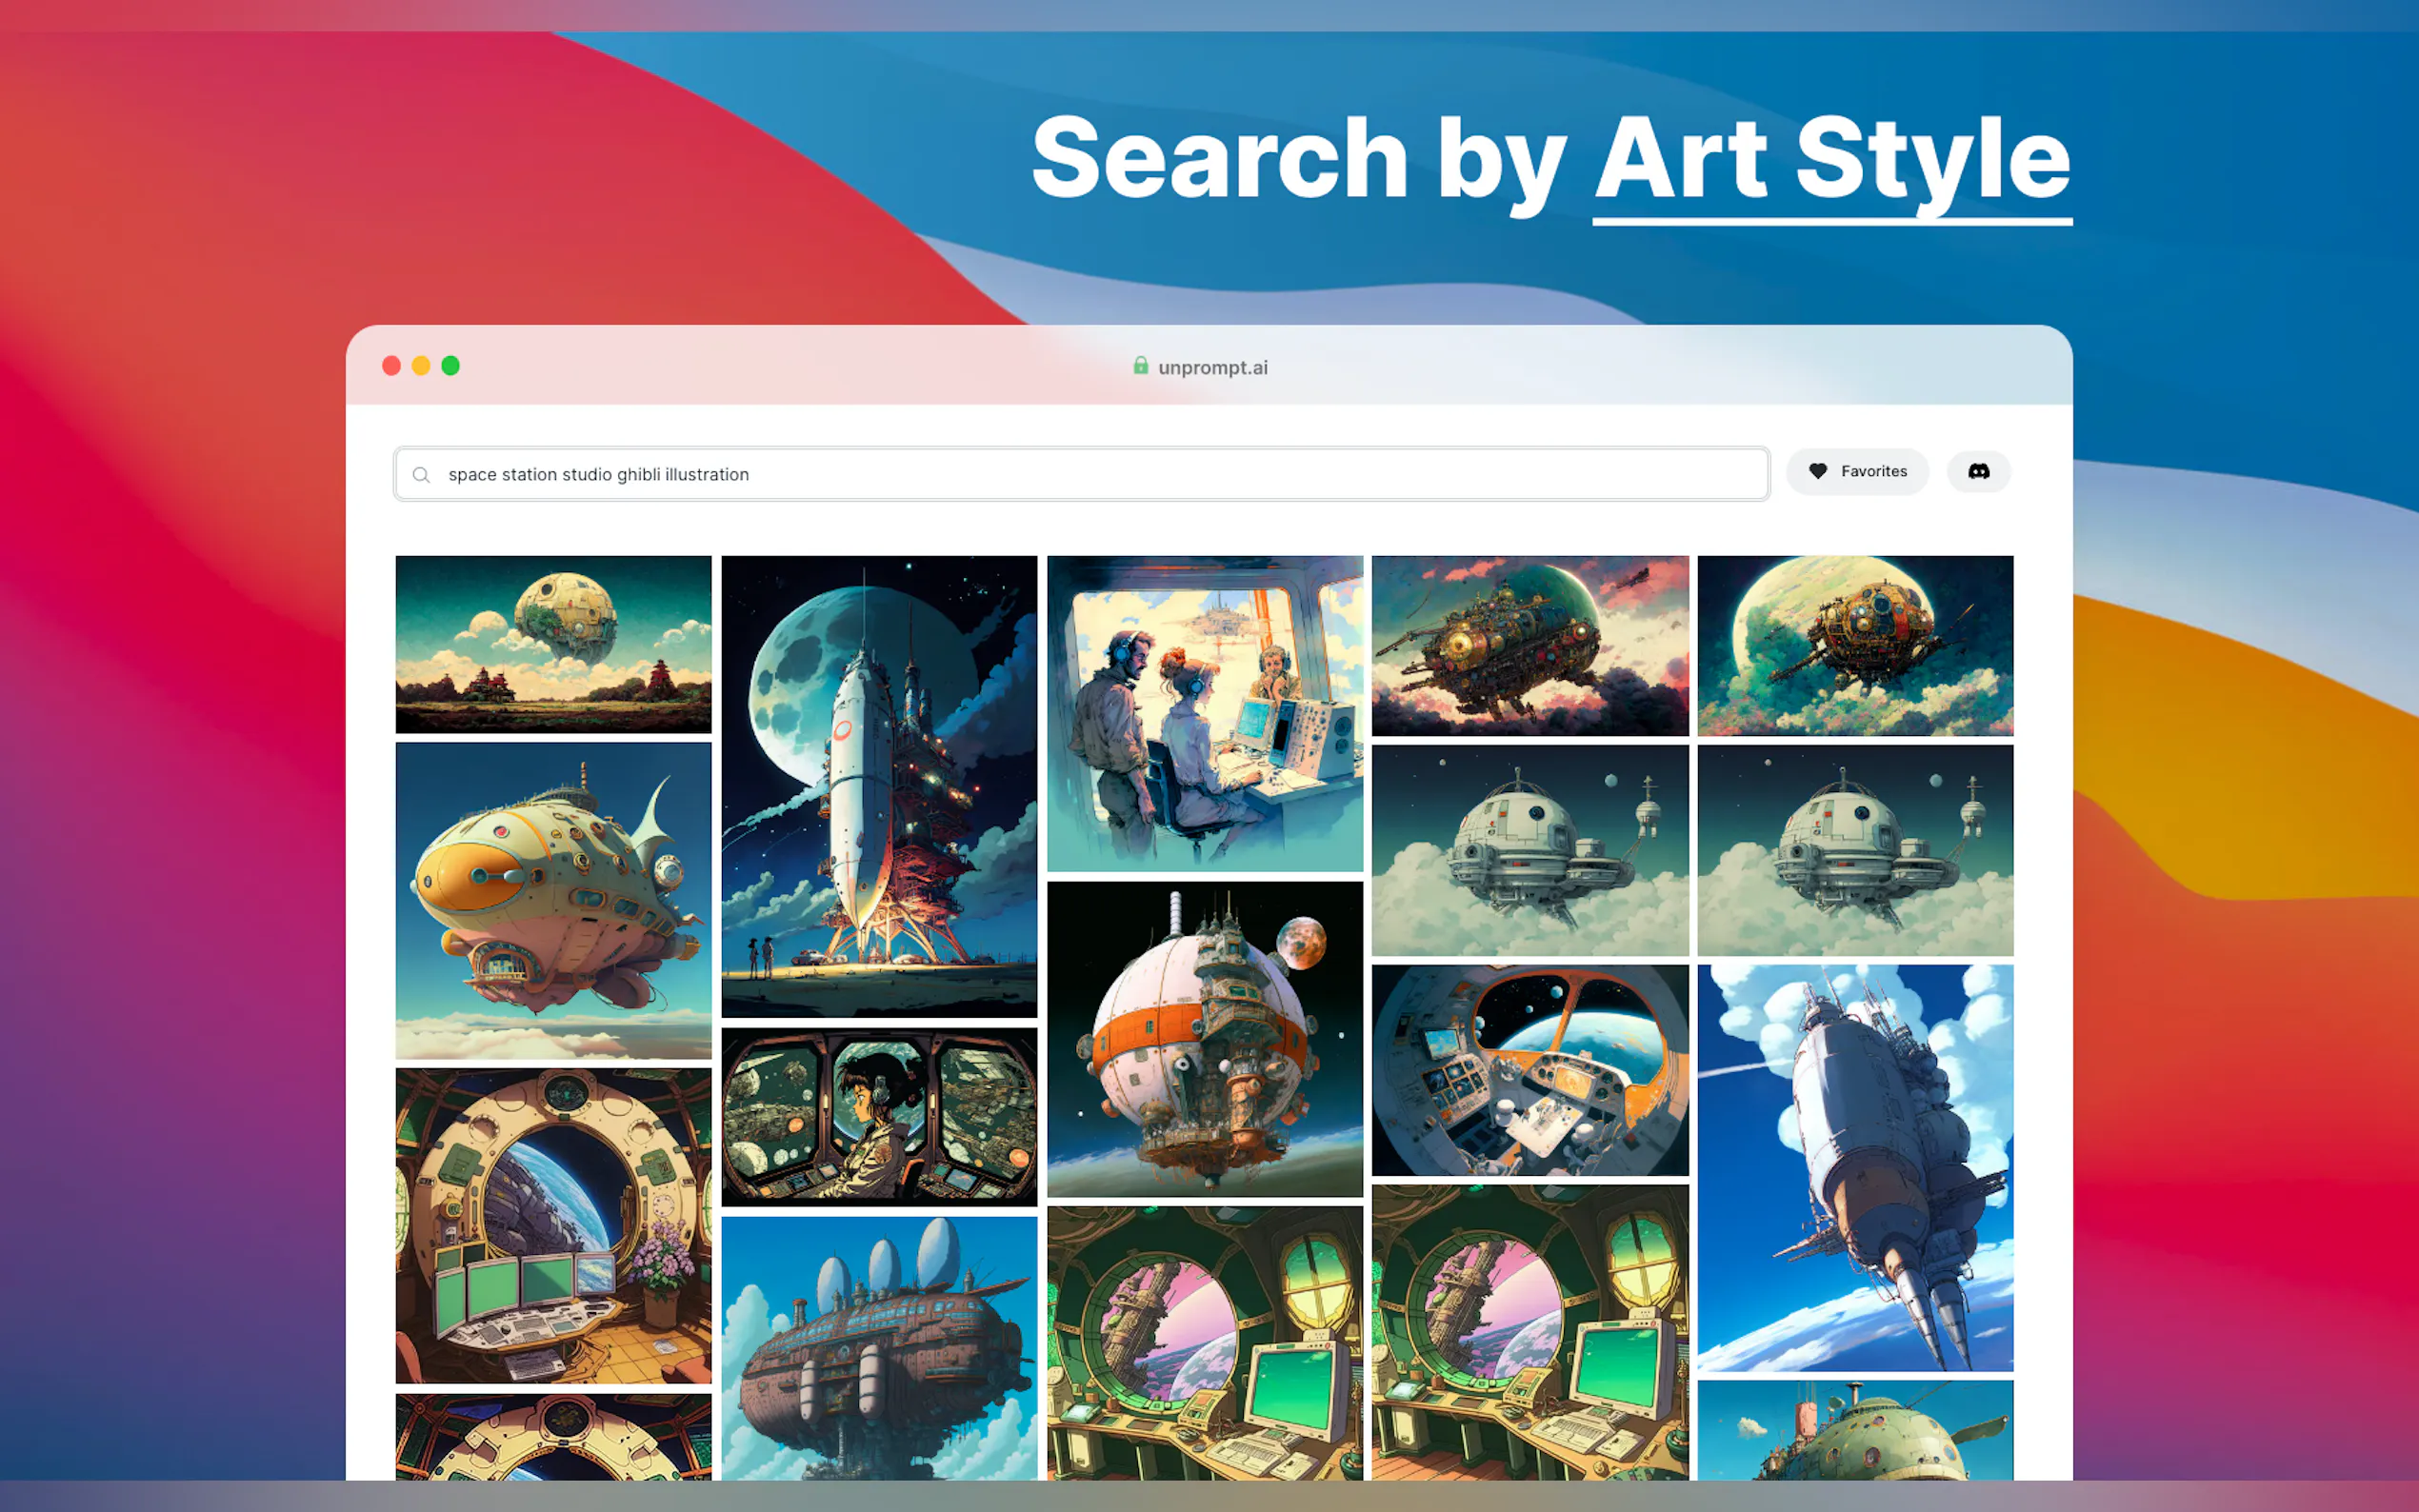Click the green fullscreen window dot

[x=451, y=366]
